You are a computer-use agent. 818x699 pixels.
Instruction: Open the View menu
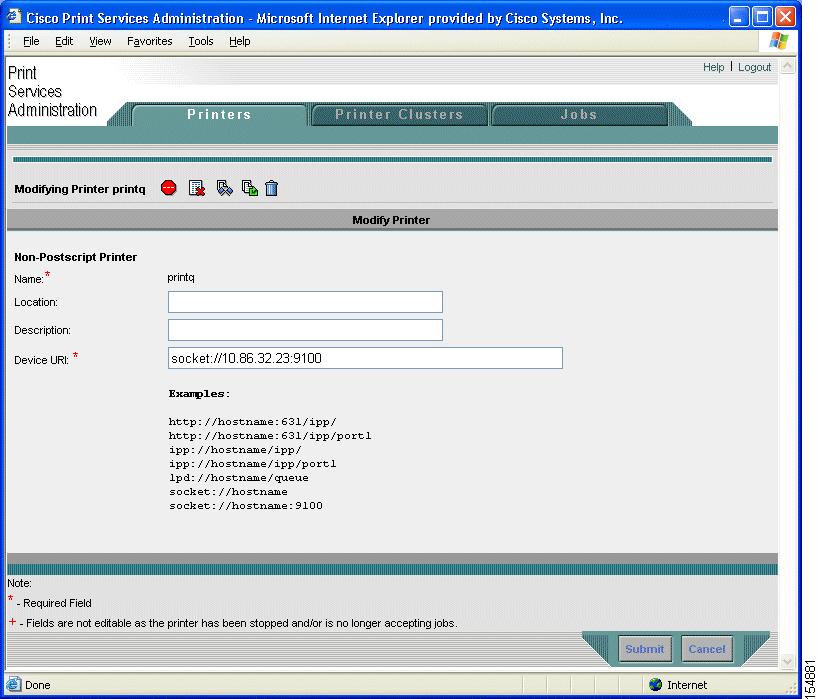(x=100, y=41)
